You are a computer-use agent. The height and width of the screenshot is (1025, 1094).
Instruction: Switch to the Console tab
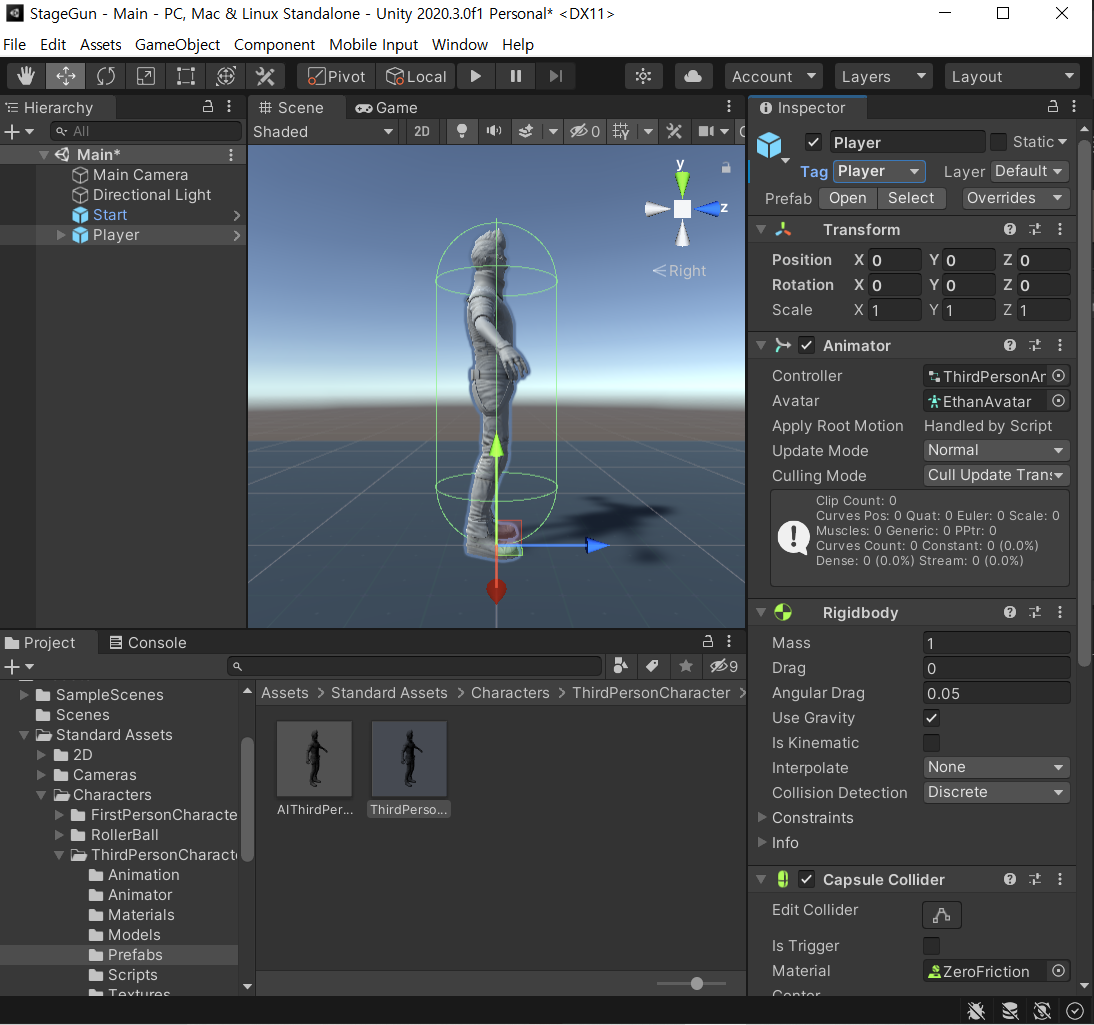[148, 643]
